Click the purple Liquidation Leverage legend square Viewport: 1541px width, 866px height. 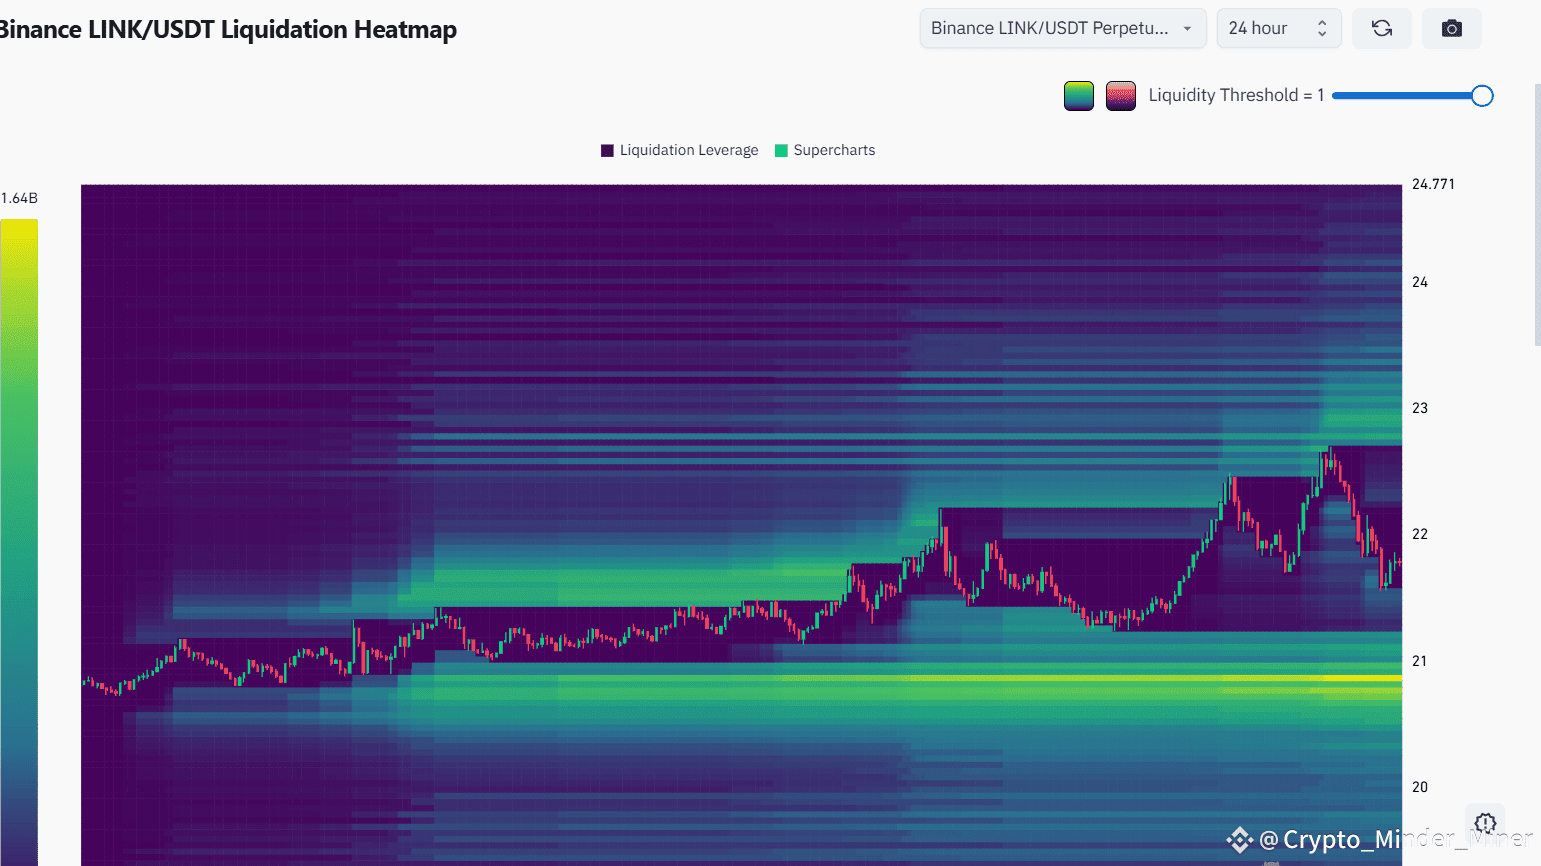606,149
